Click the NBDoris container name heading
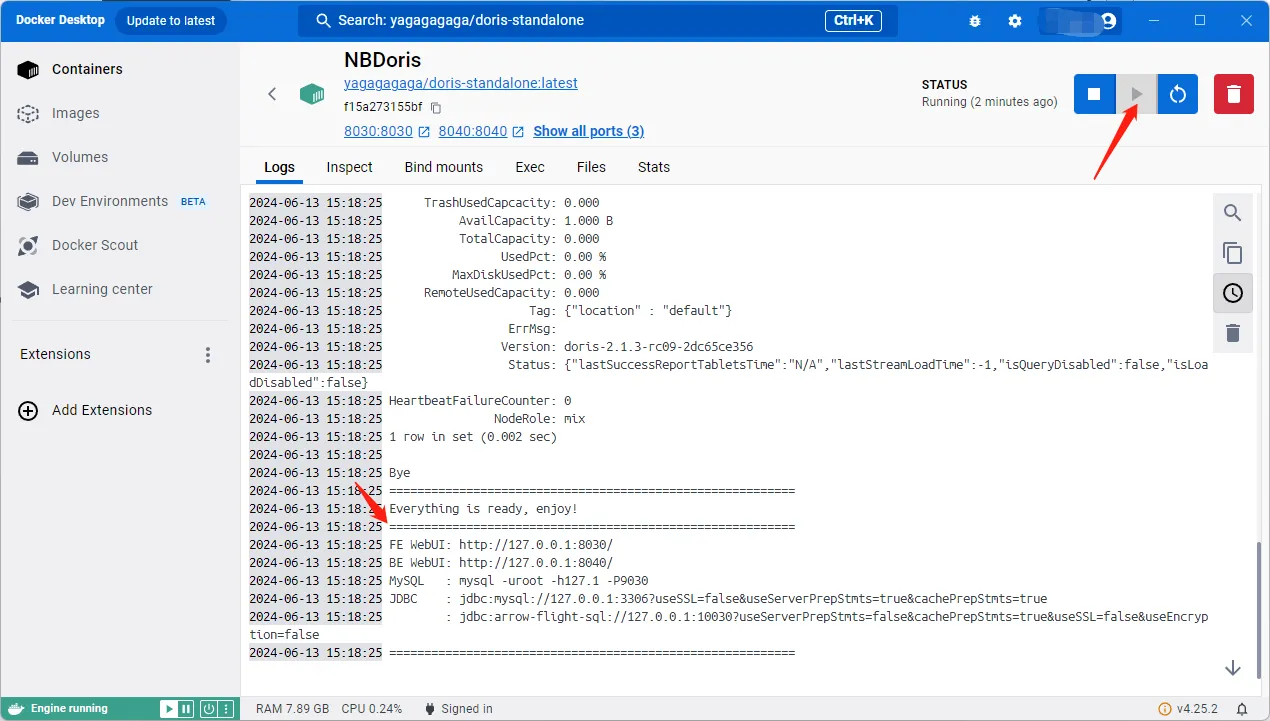Viewport: 1270px width, 721px height. point(383,60)
